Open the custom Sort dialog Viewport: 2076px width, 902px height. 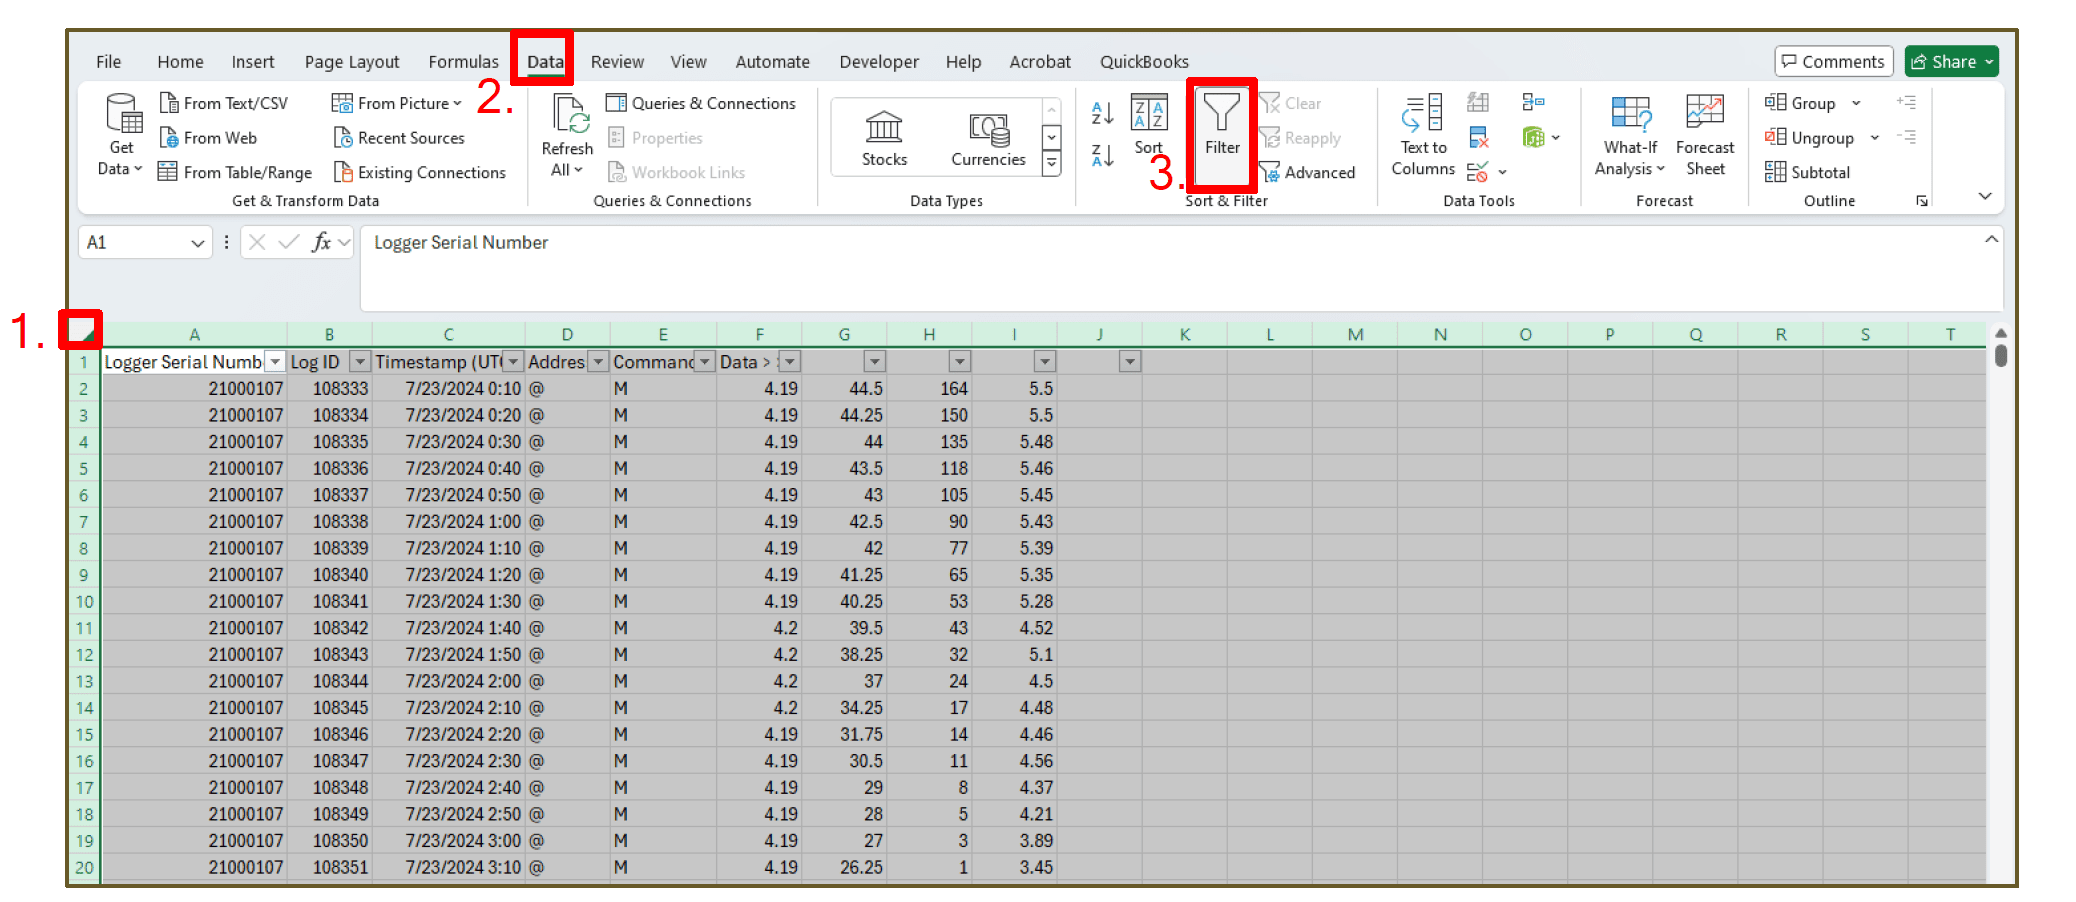(x=1148, y=124)
